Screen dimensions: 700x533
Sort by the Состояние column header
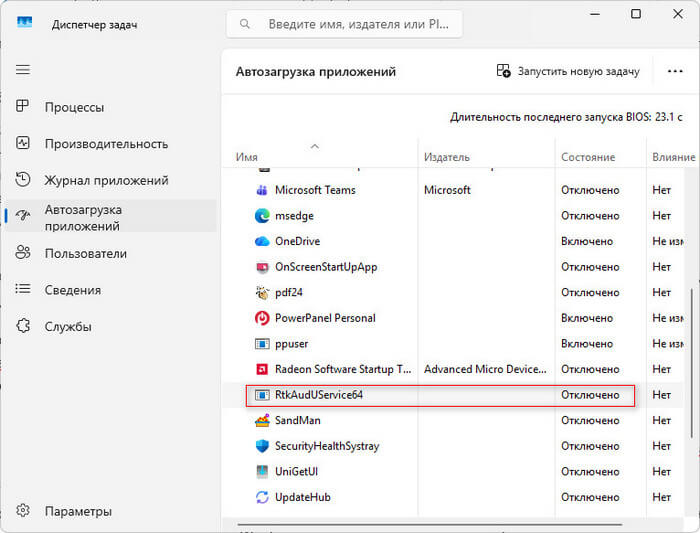[588, 157]
